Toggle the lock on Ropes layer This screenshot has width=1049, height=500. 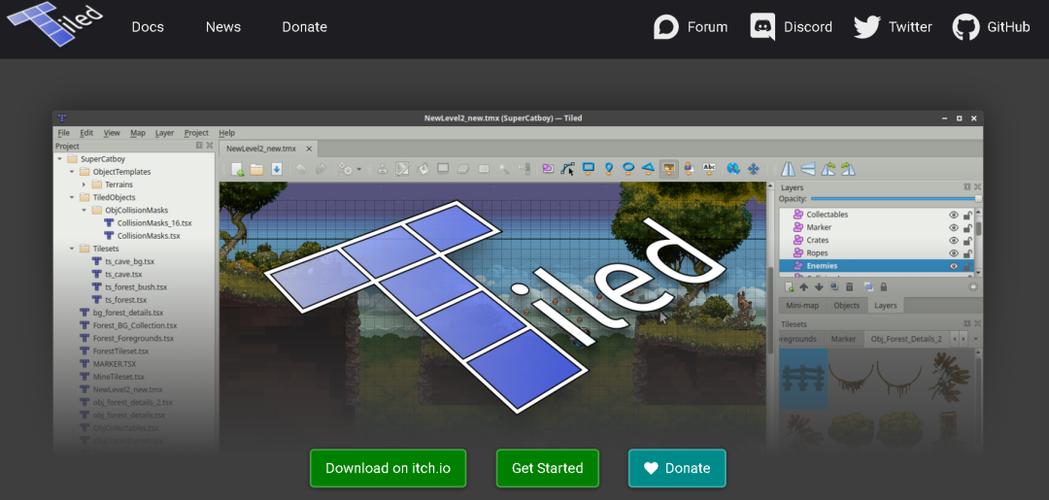pos(967,253)
